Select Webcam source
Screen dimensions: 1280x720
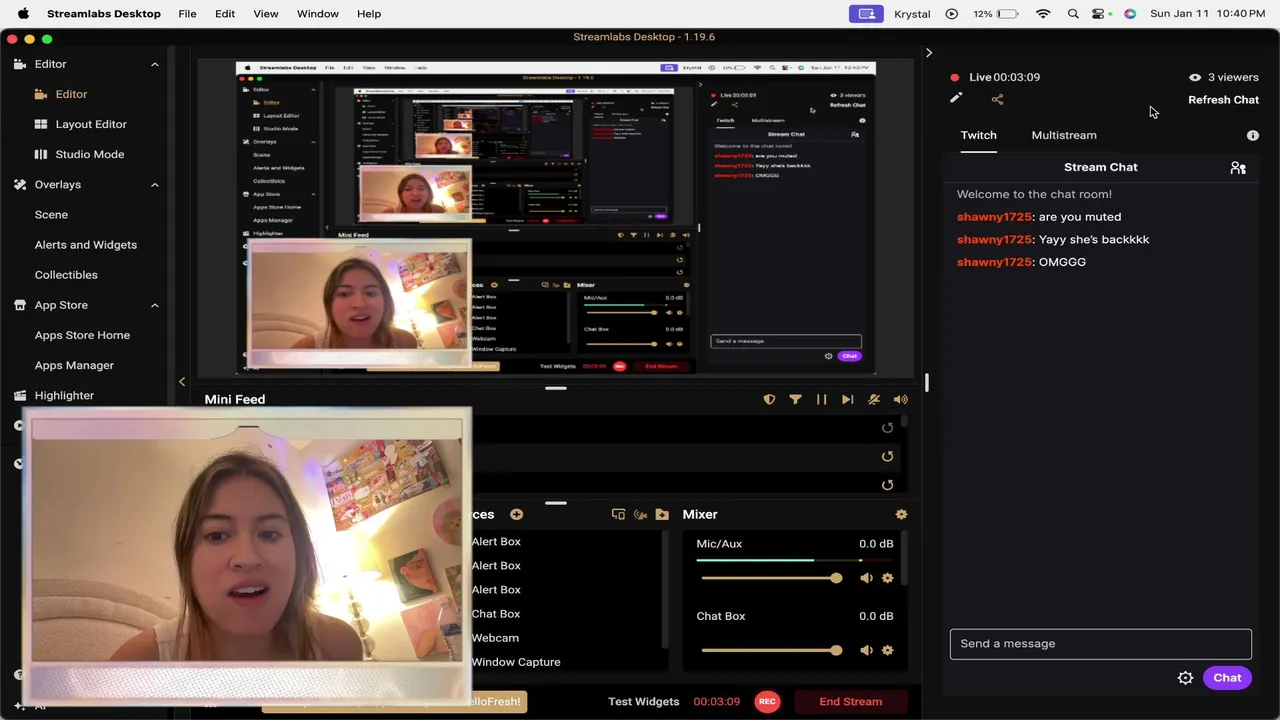coord(495,638)
